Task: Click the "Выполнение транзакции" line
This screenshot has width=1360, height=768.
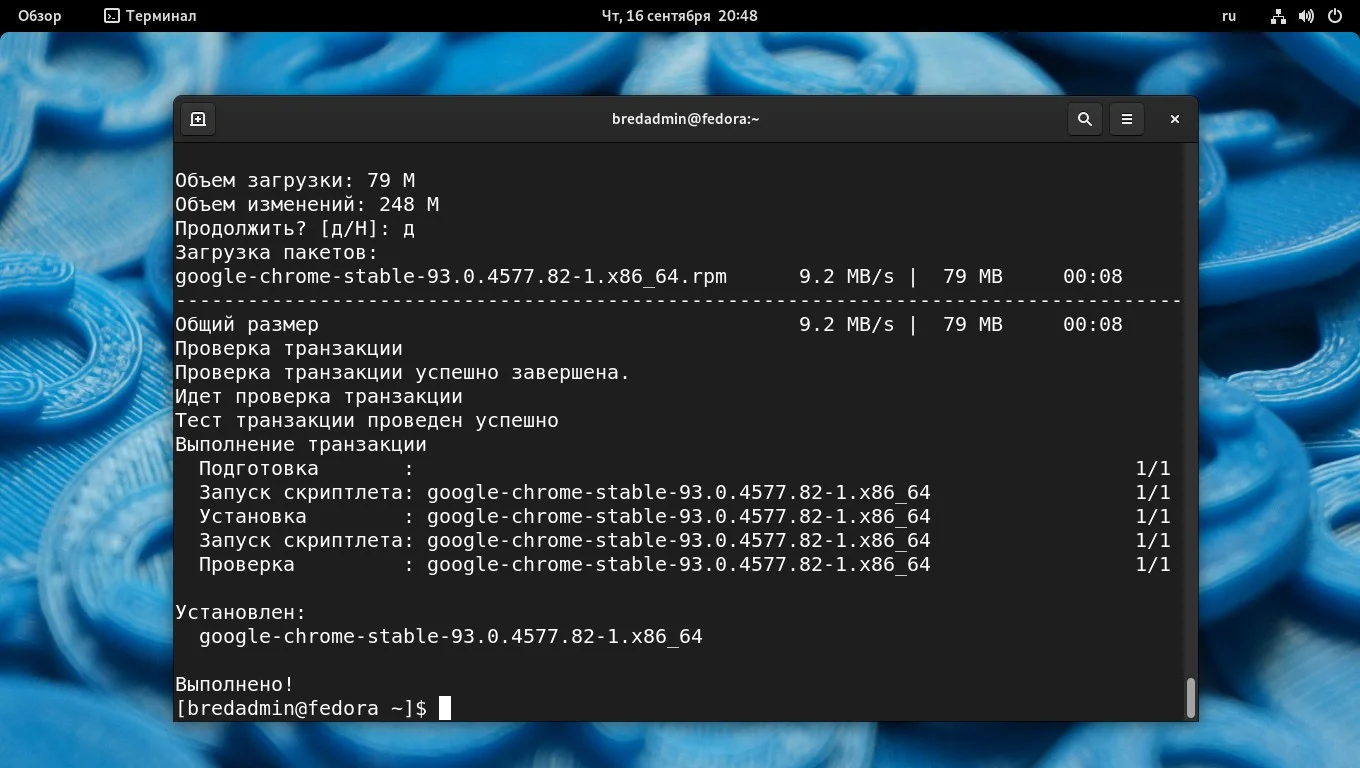Action: [301, 444]
